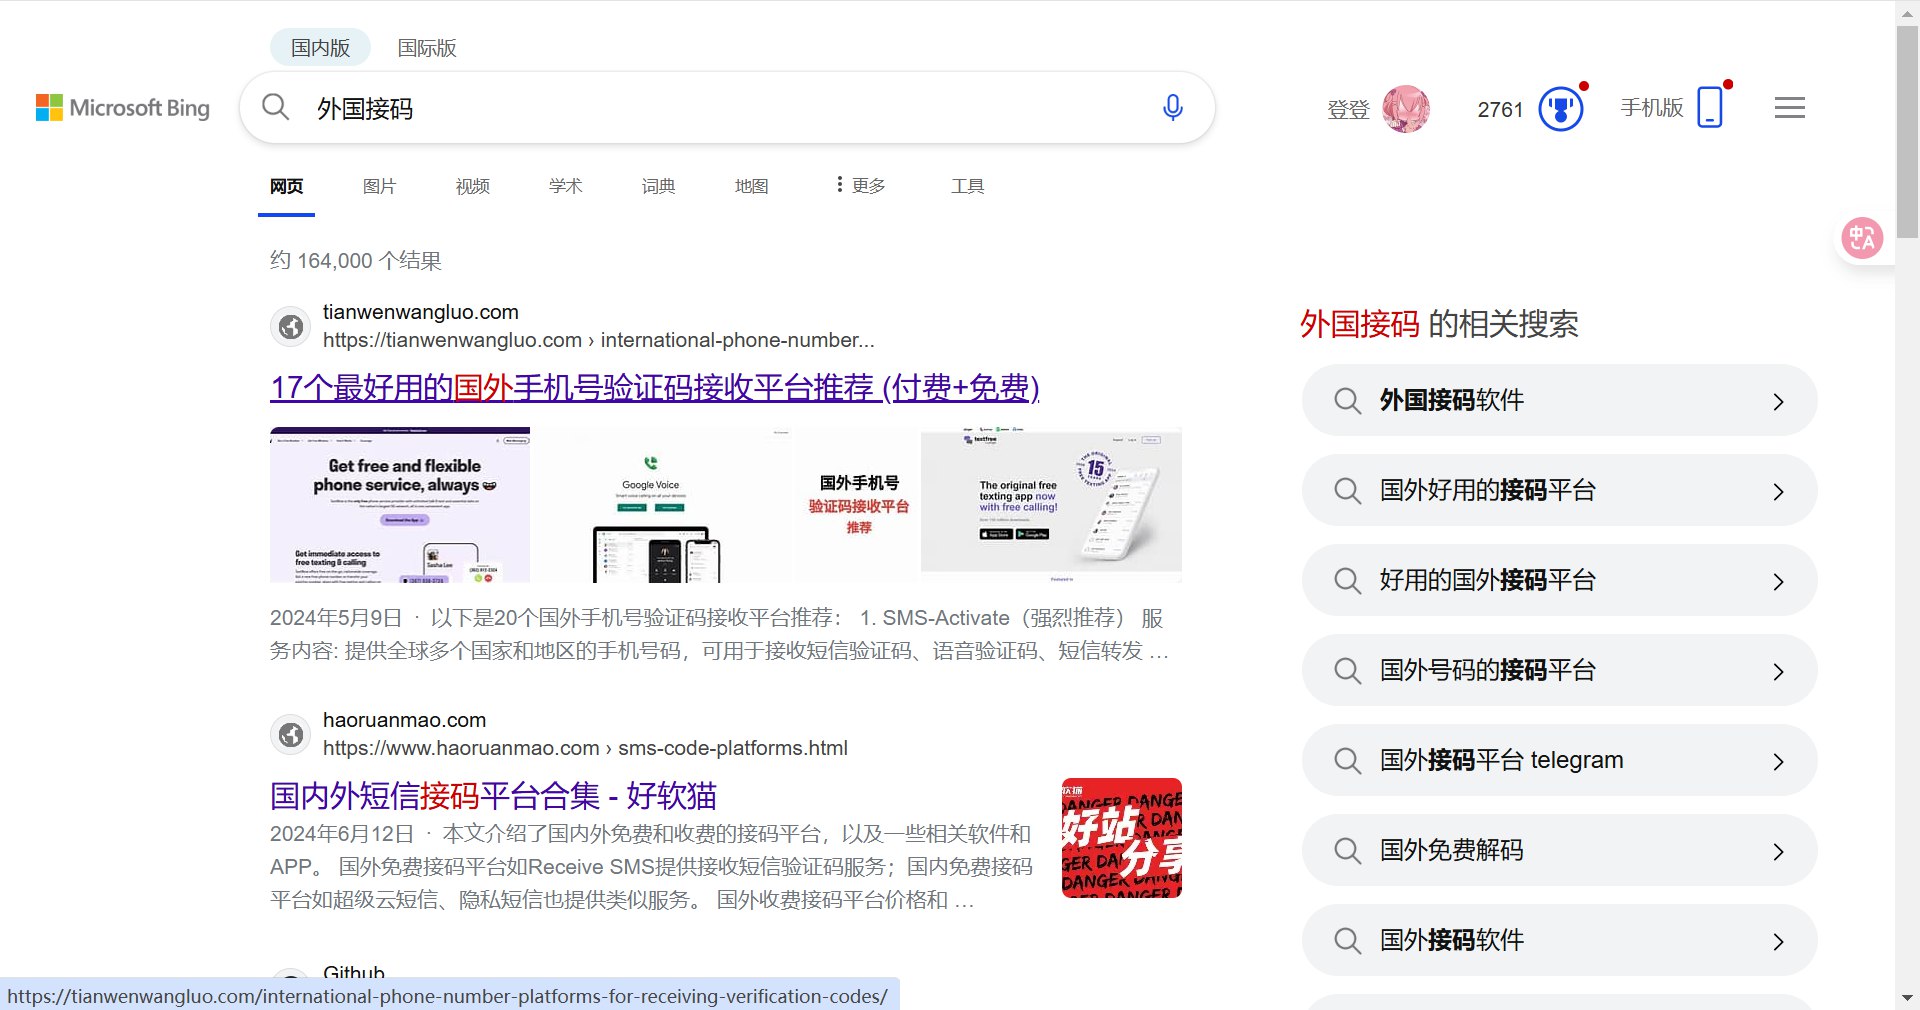Image resolution: width=1920 pixels, height=1010 pixels.
Task: Click the pink translate floating icon
Action: pyautogui.click(x=1862, y=238)
